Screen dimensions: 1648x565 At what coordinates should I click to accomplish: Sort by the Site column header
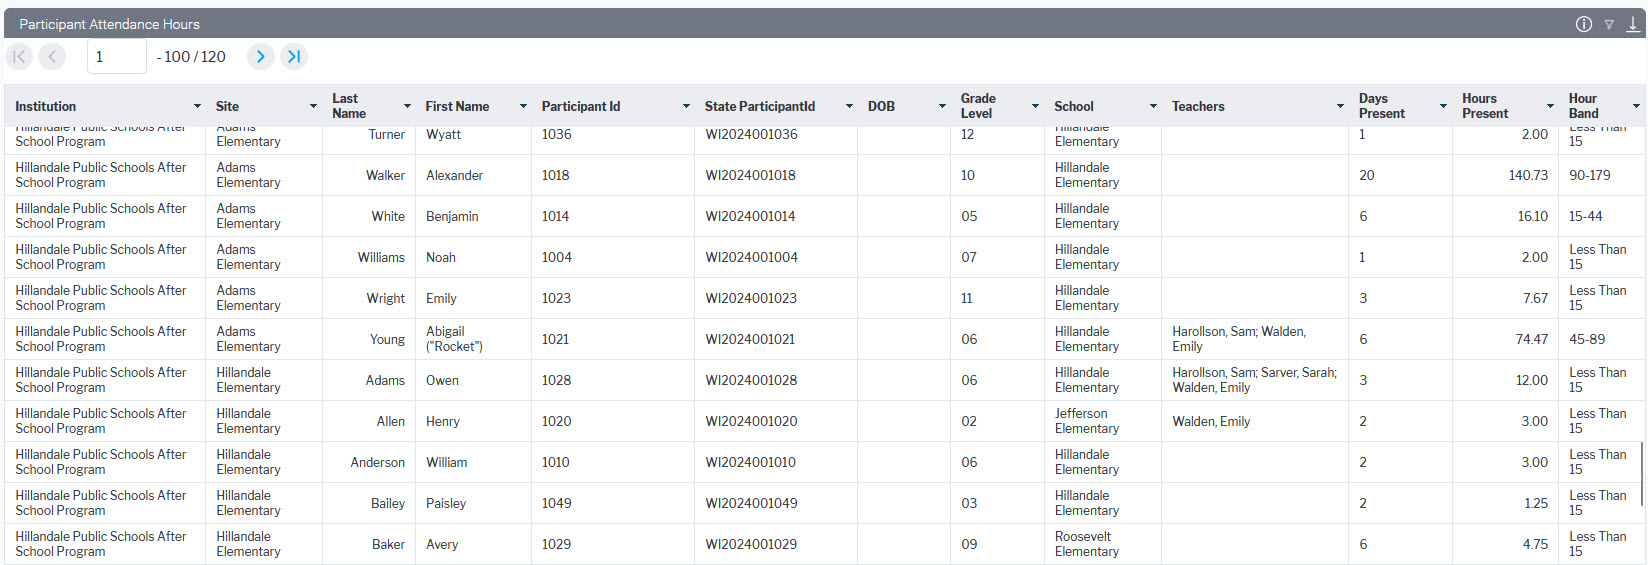point(227,106)
